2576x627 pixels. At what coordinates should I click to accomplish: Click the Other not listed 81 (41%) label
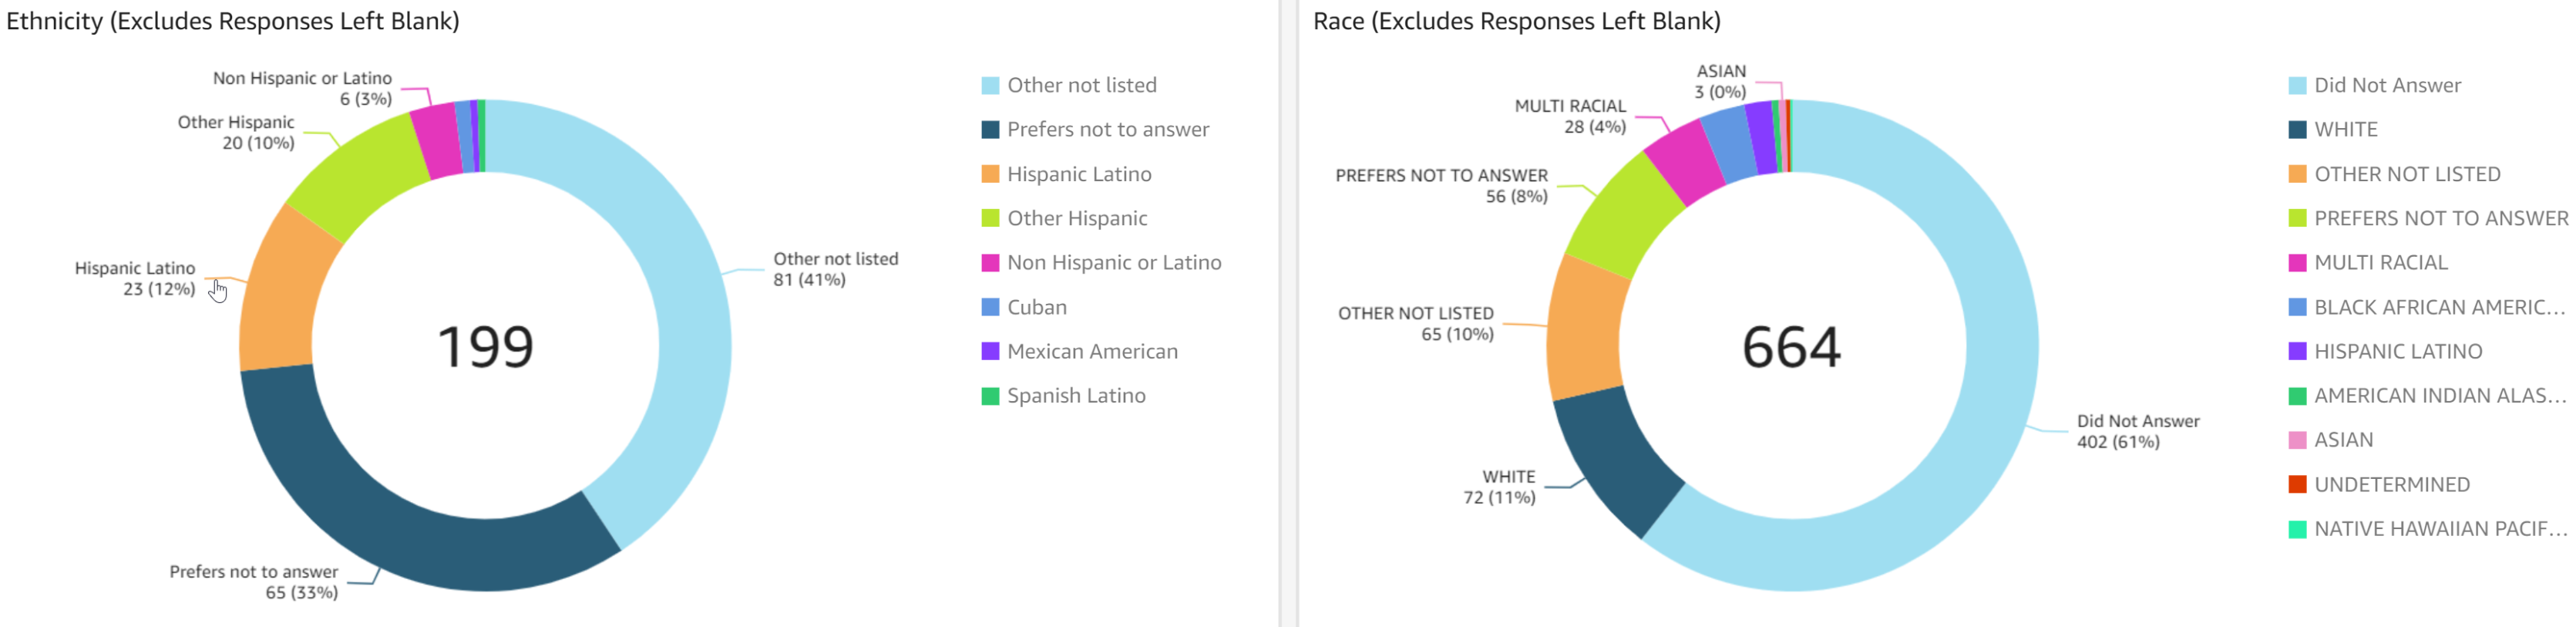[x=834, y=269]
